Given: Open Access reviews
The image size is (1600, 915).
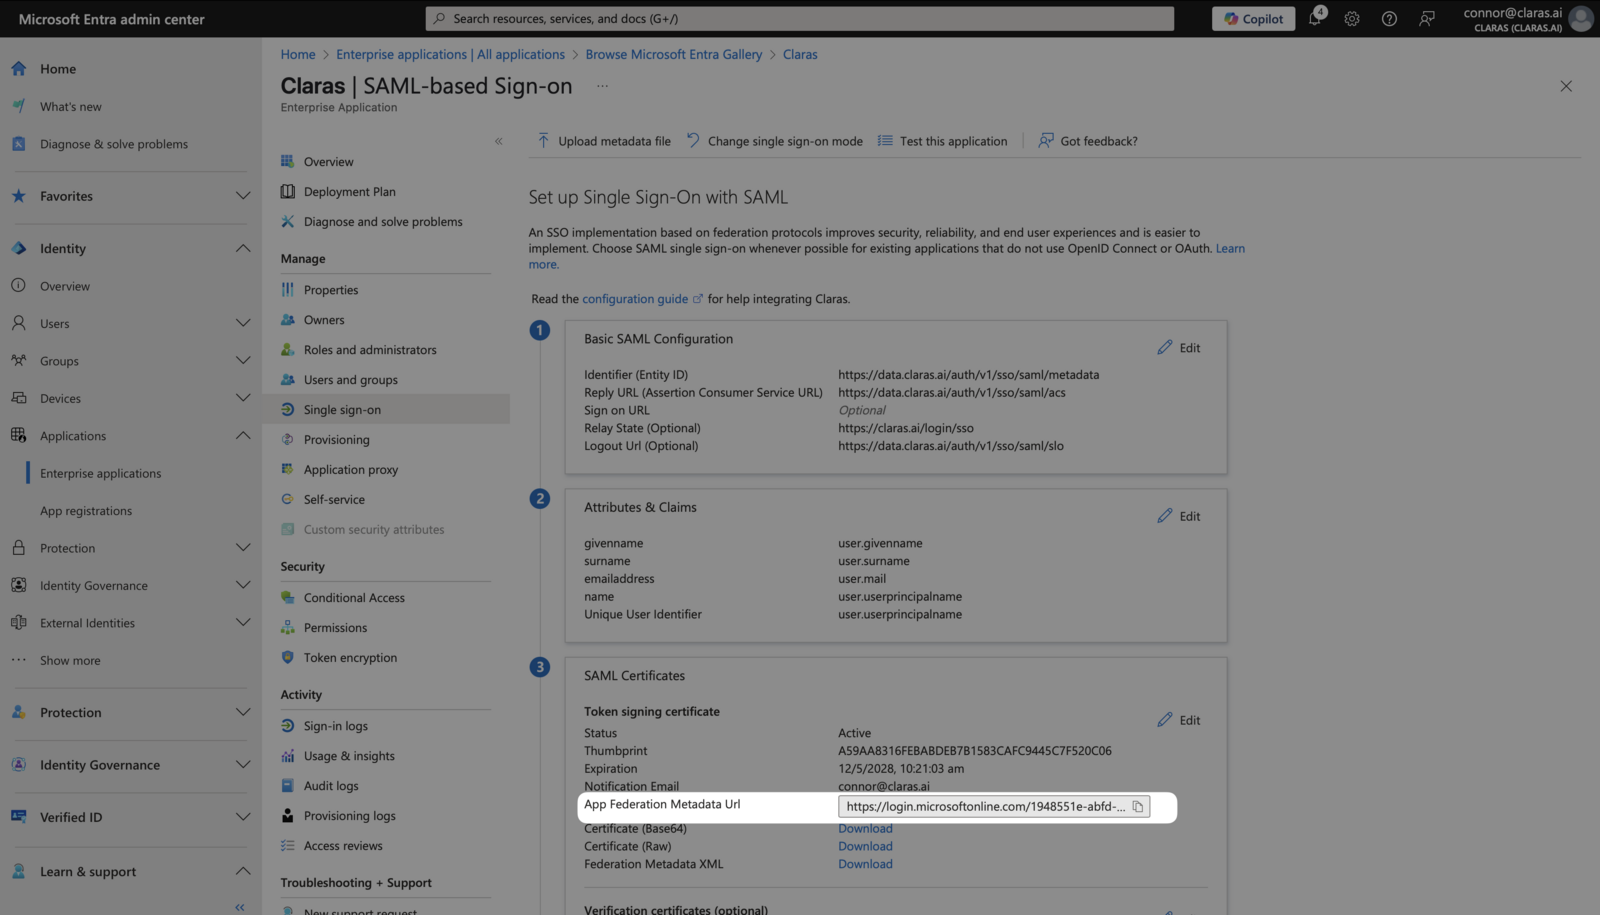Looking at the screenshot, I should tap(343, 846).
